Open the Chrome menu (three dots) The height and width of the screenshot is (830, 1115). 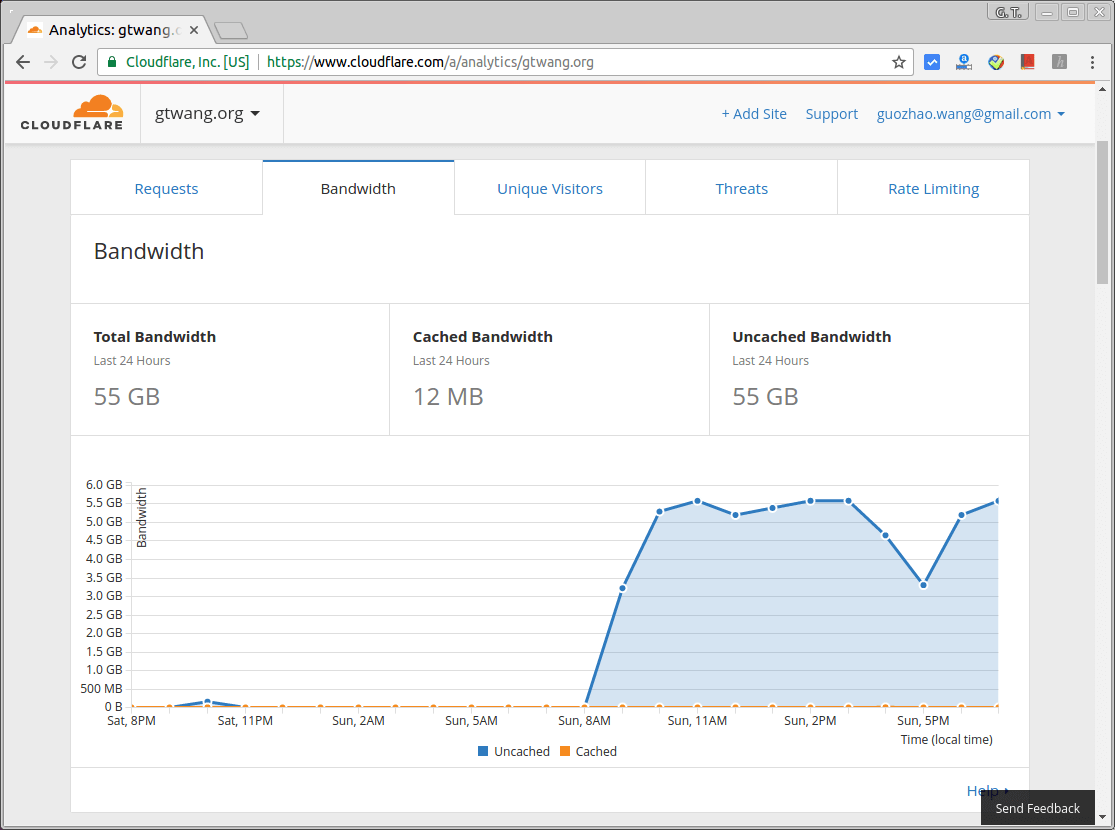(x=1092, y=62)
